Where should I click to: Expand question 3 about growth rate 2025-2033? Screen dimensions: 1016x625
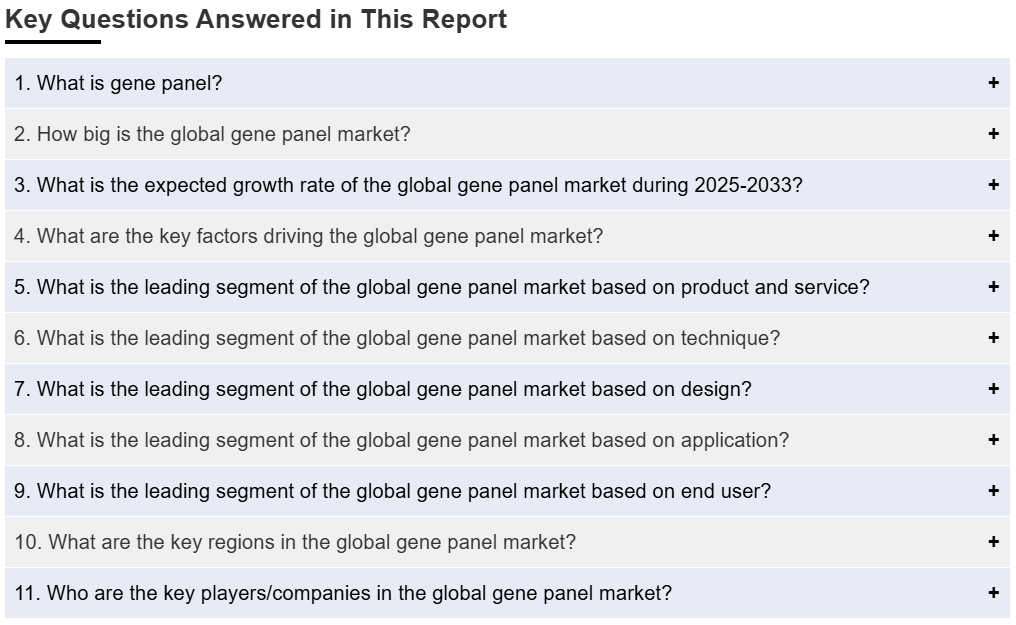[x=507, y=185]
